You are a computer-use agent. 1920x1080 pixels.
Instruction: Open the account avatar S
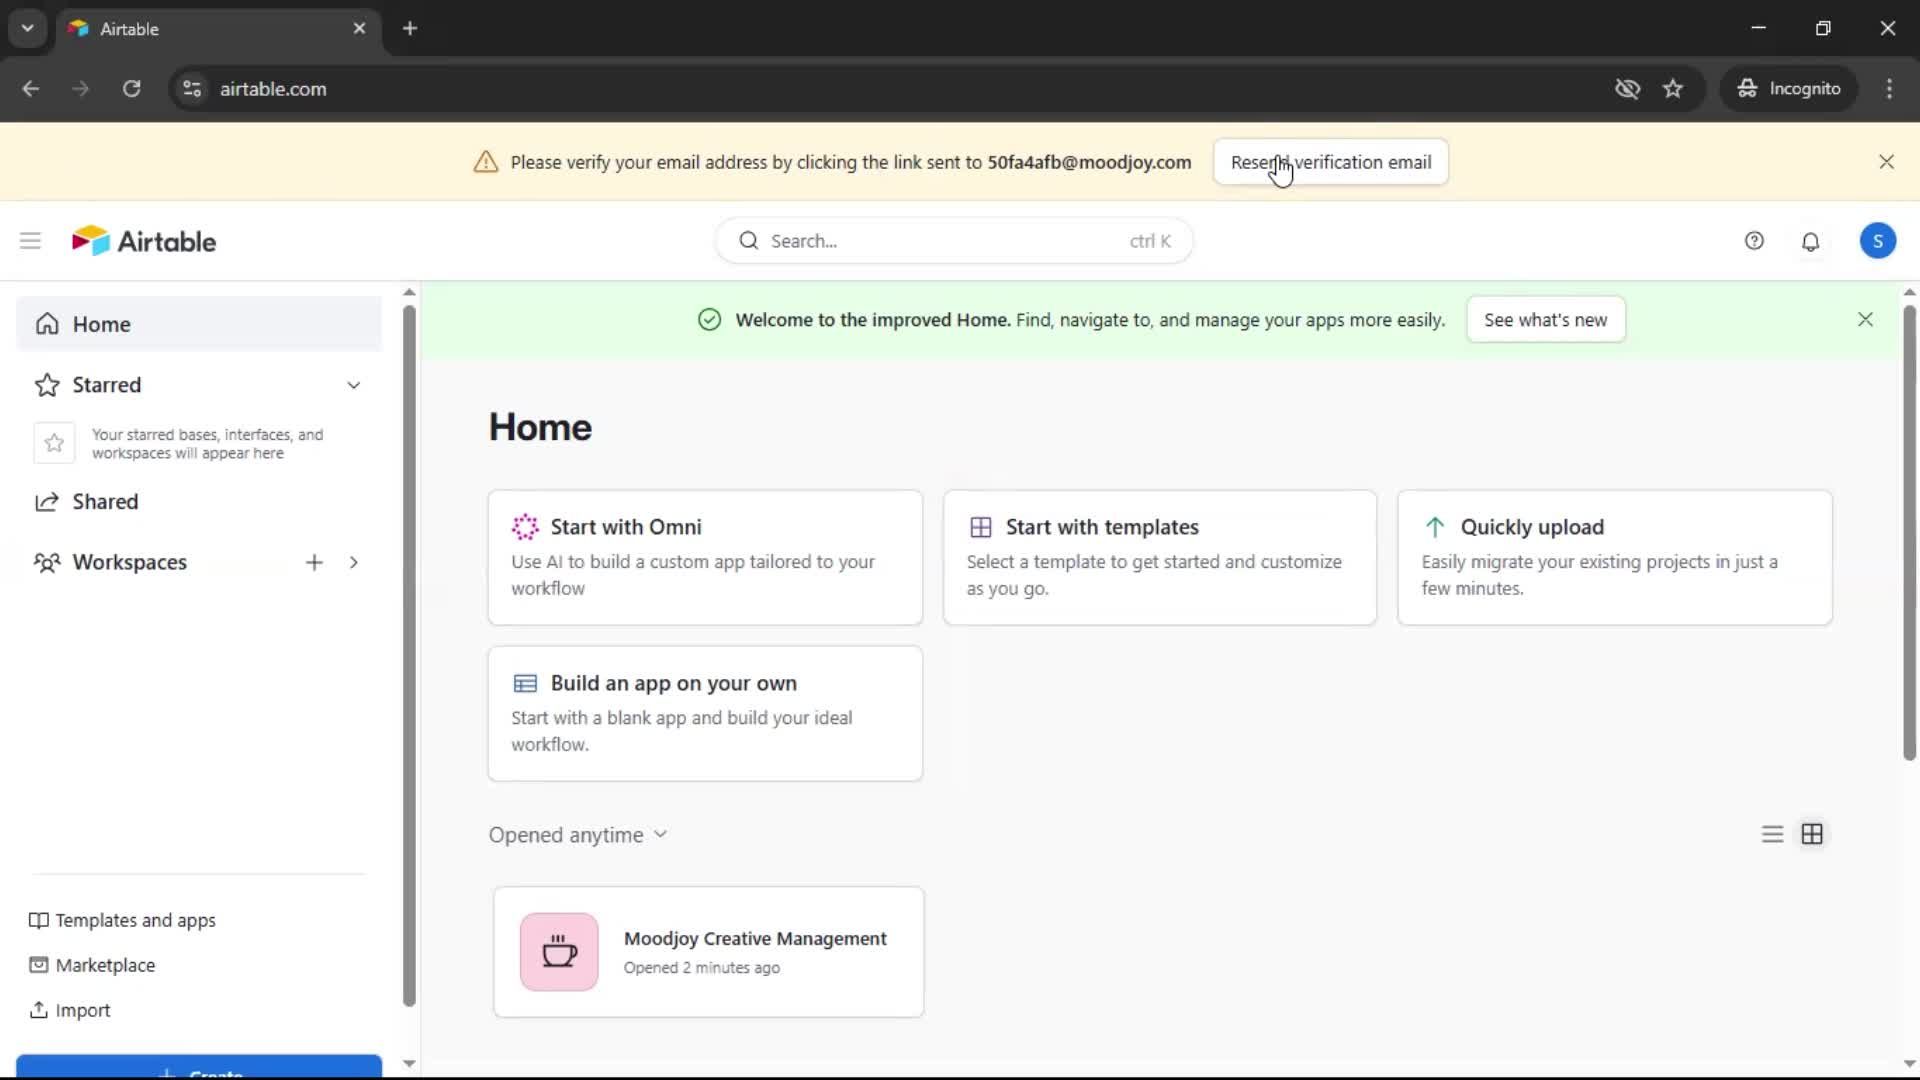1877,241
